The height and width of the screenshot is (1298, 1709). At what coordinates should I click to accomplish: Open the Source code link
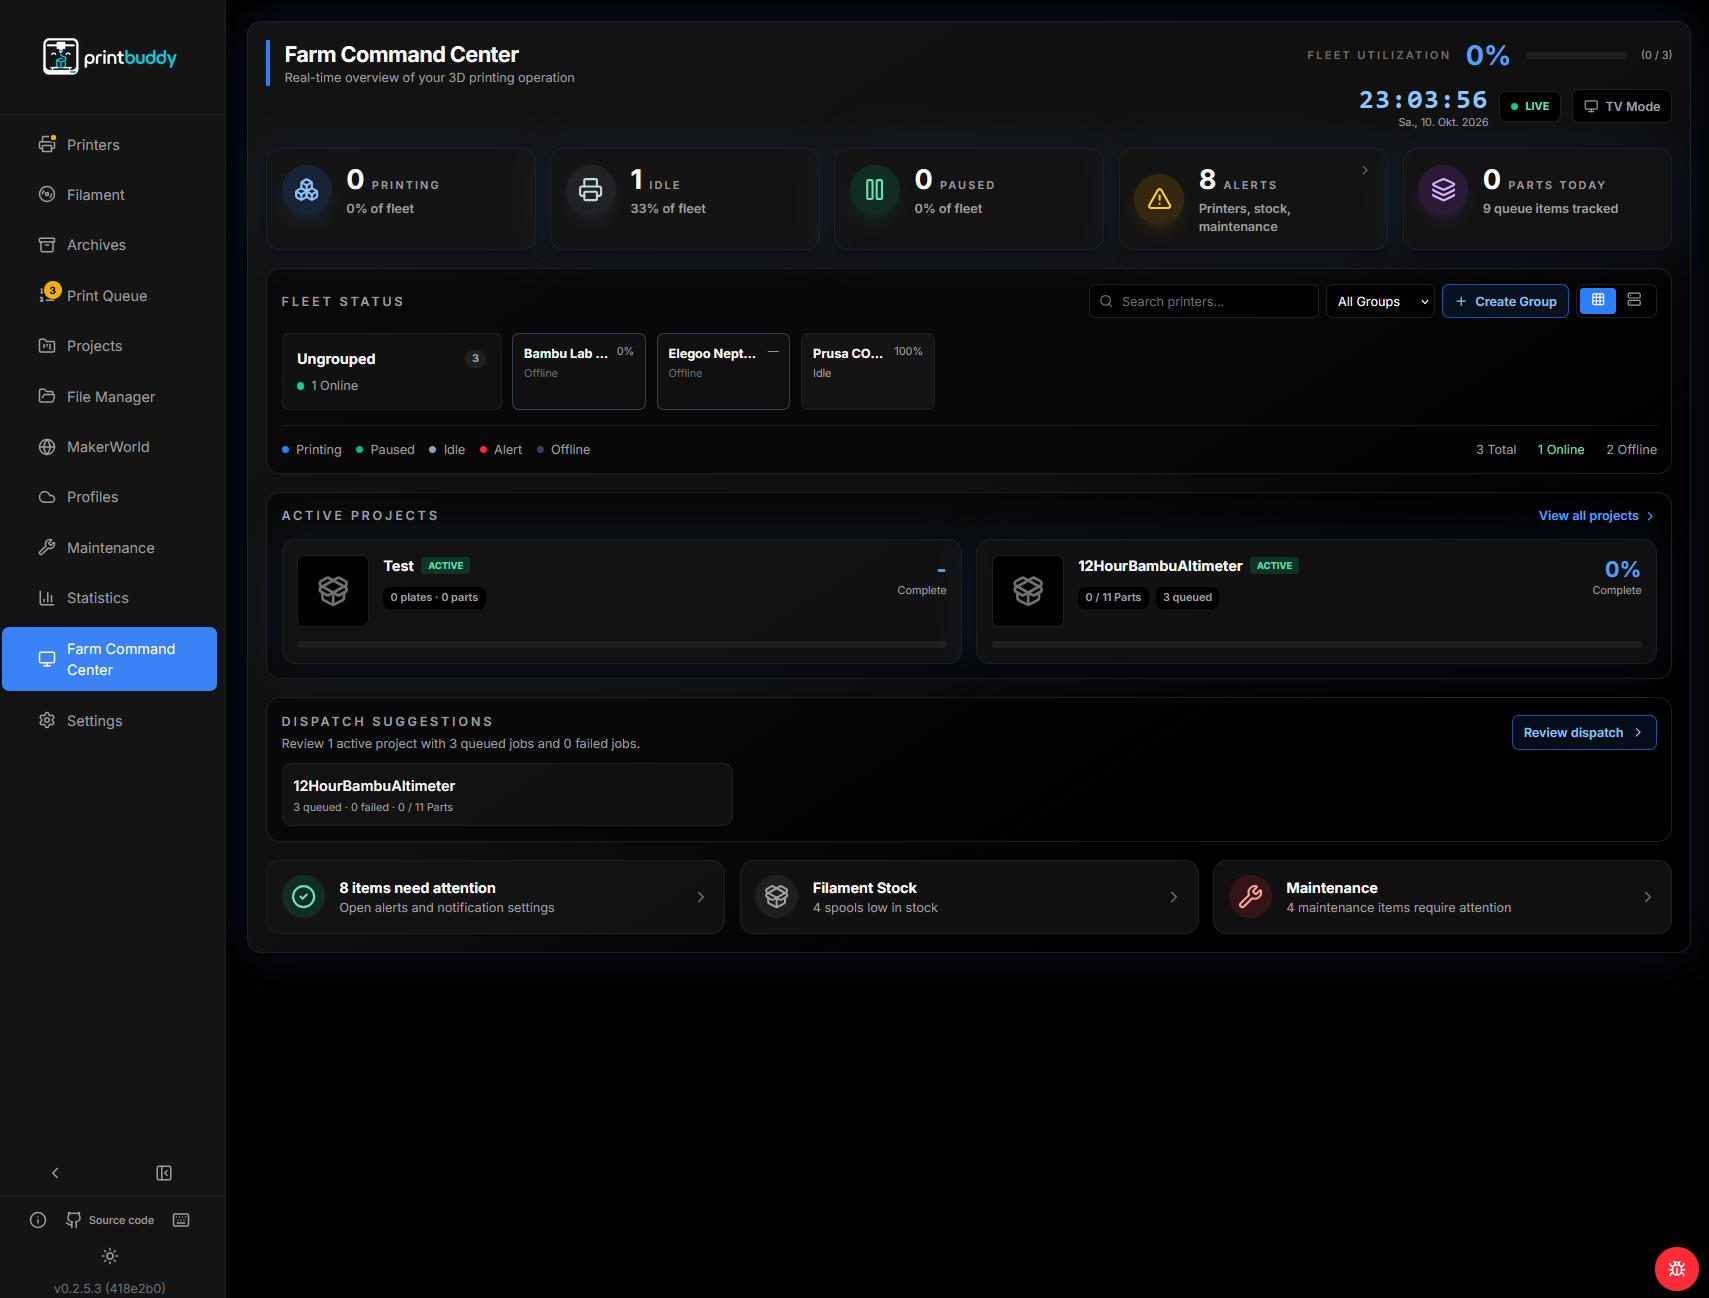coord(111,1220)
